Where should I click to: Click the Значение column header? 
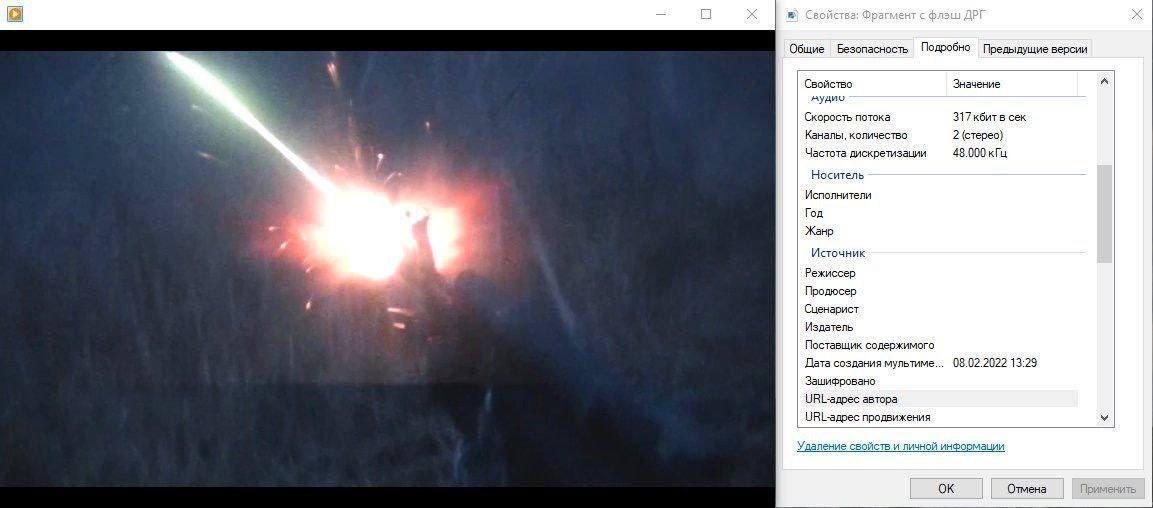[x=1012, y=84]
